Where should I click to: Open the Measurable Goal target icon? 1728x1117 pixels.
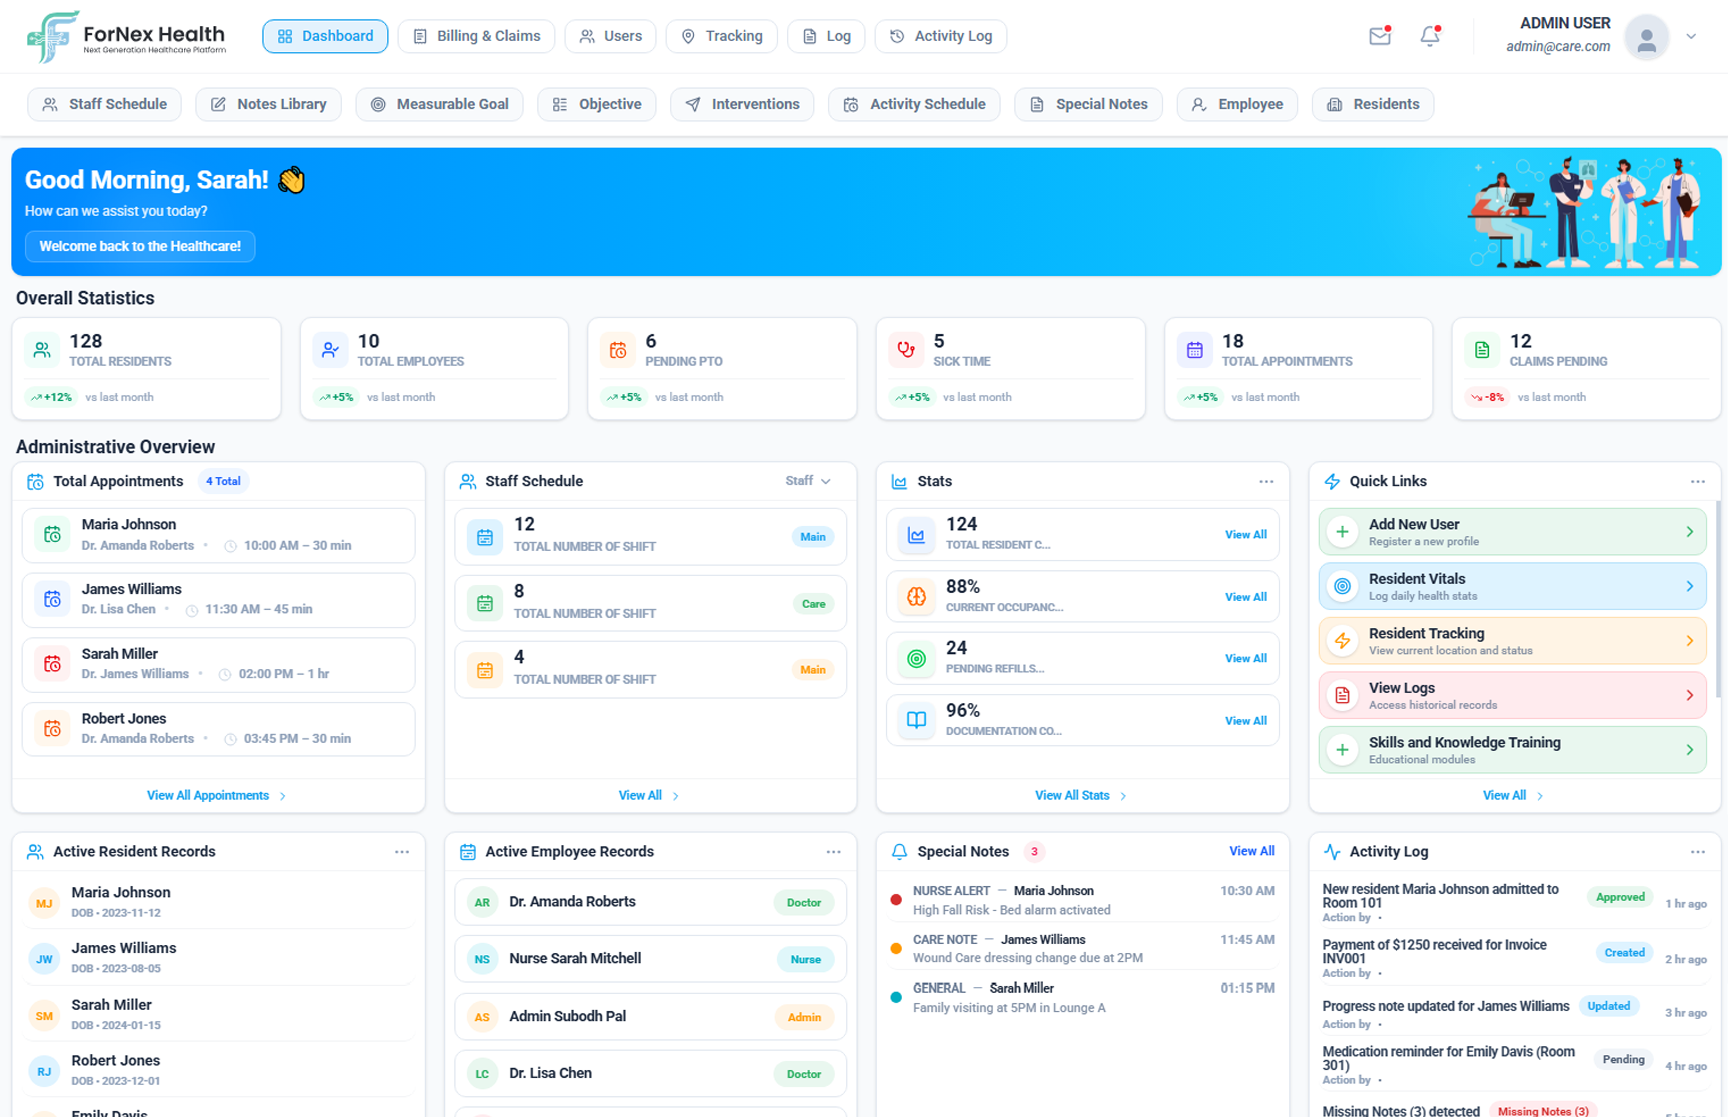[378, 104]
